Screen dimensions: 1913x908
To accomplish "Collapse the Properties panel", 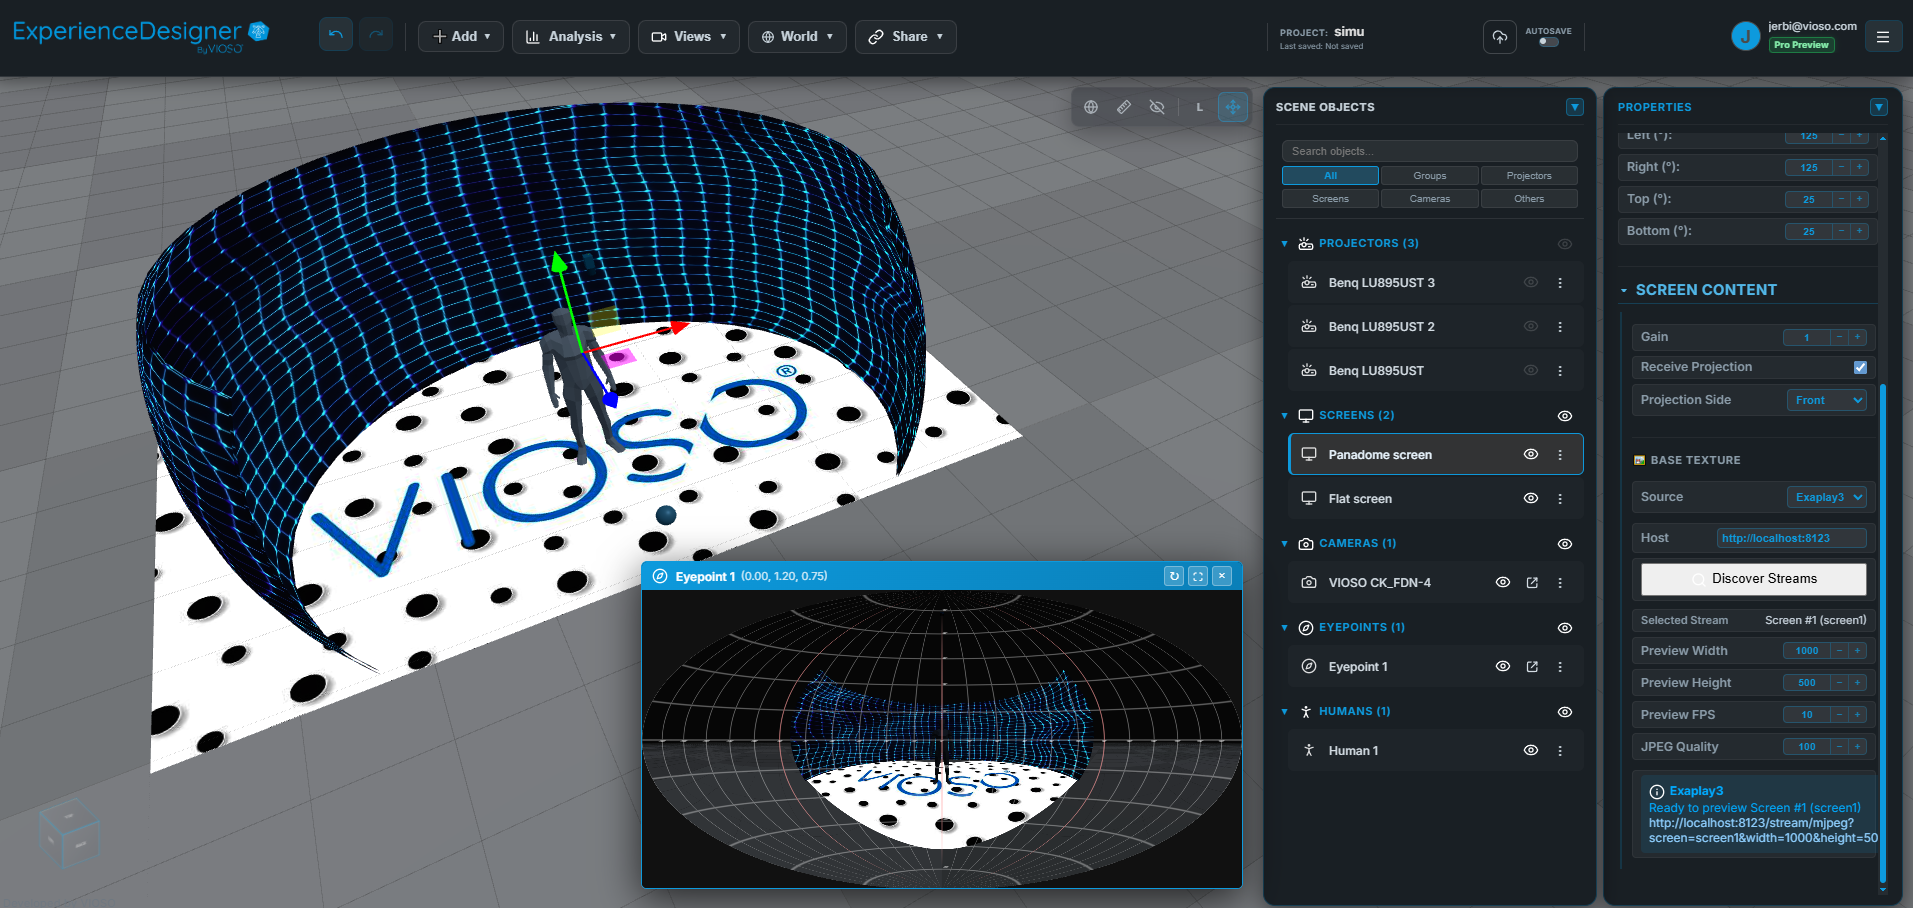I will 1879,107.
